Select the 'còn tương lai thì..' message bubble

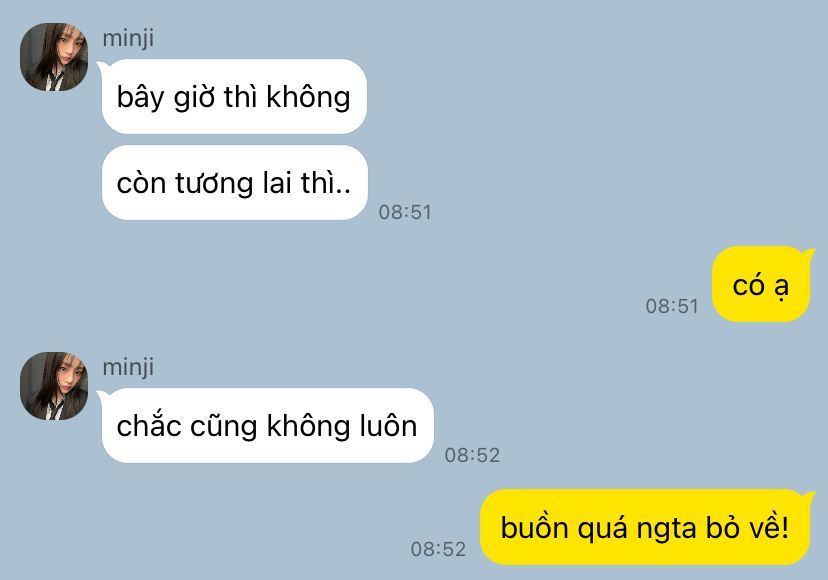(234, 183)
